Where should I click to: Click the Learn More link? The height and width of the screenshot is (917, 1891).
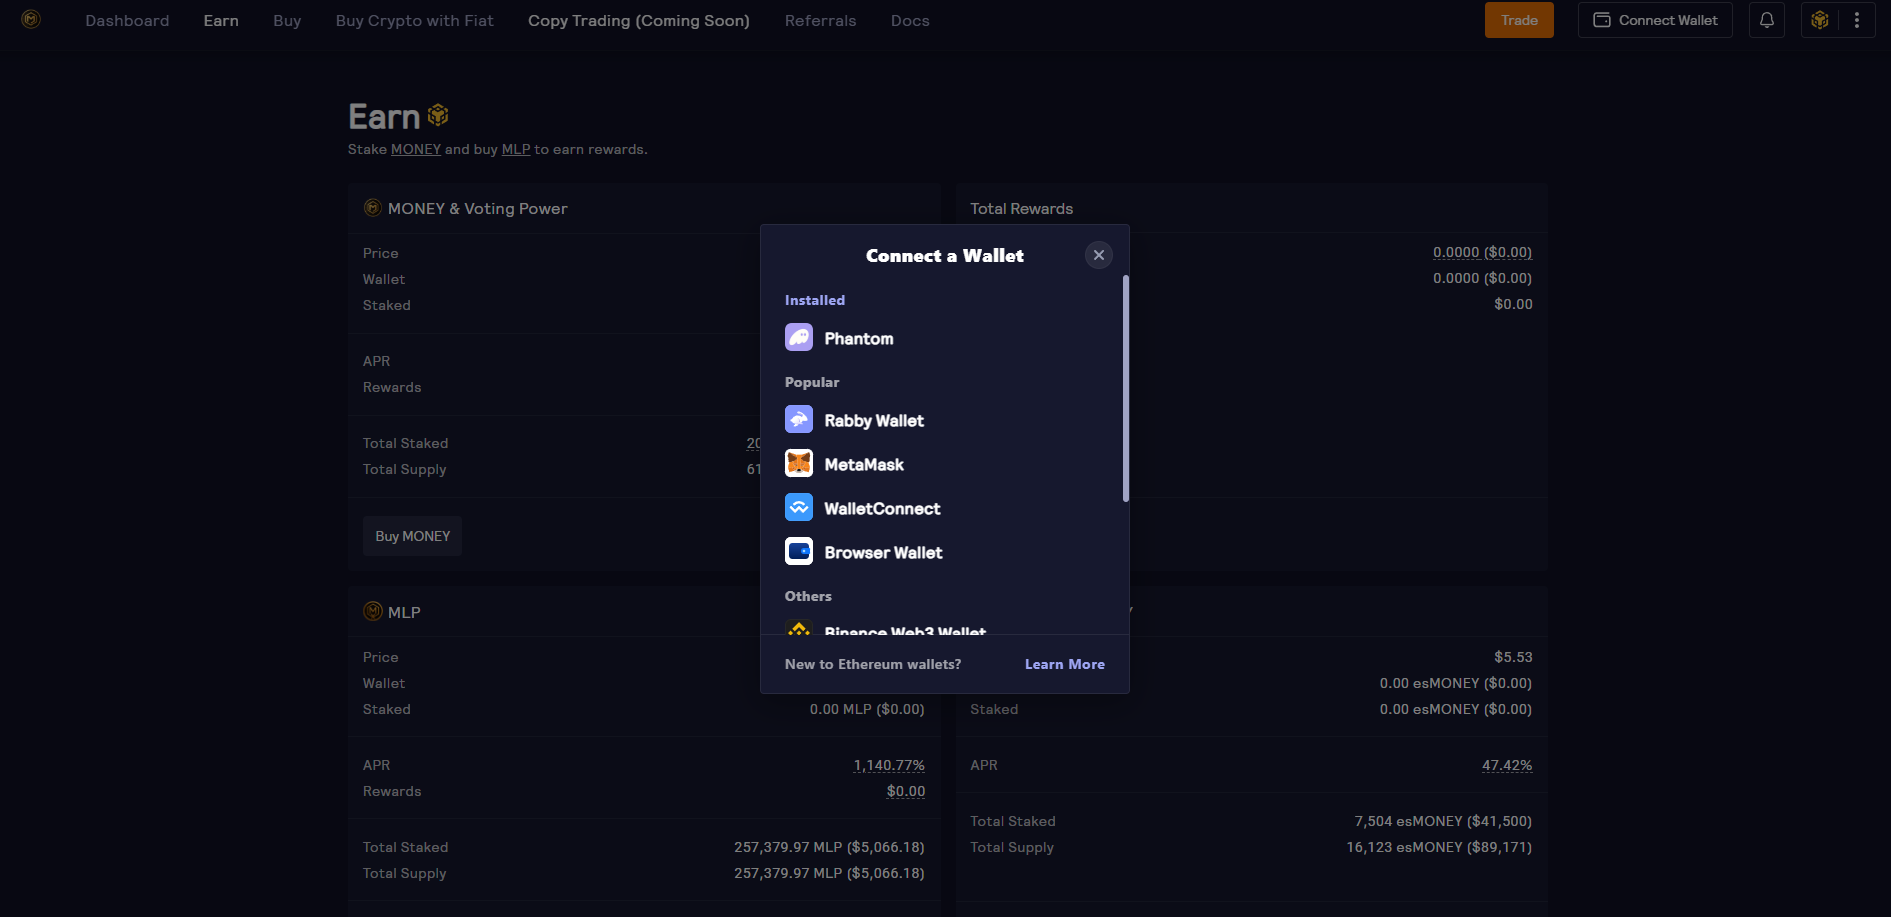(1064, 664)
